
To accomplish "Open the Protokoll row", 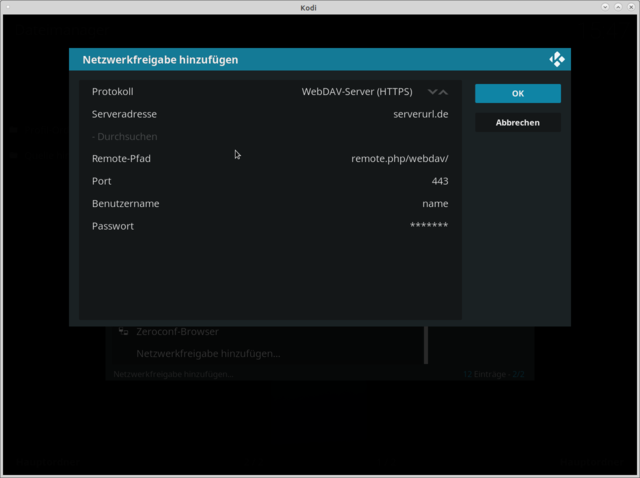I will (x=270, y=91).
